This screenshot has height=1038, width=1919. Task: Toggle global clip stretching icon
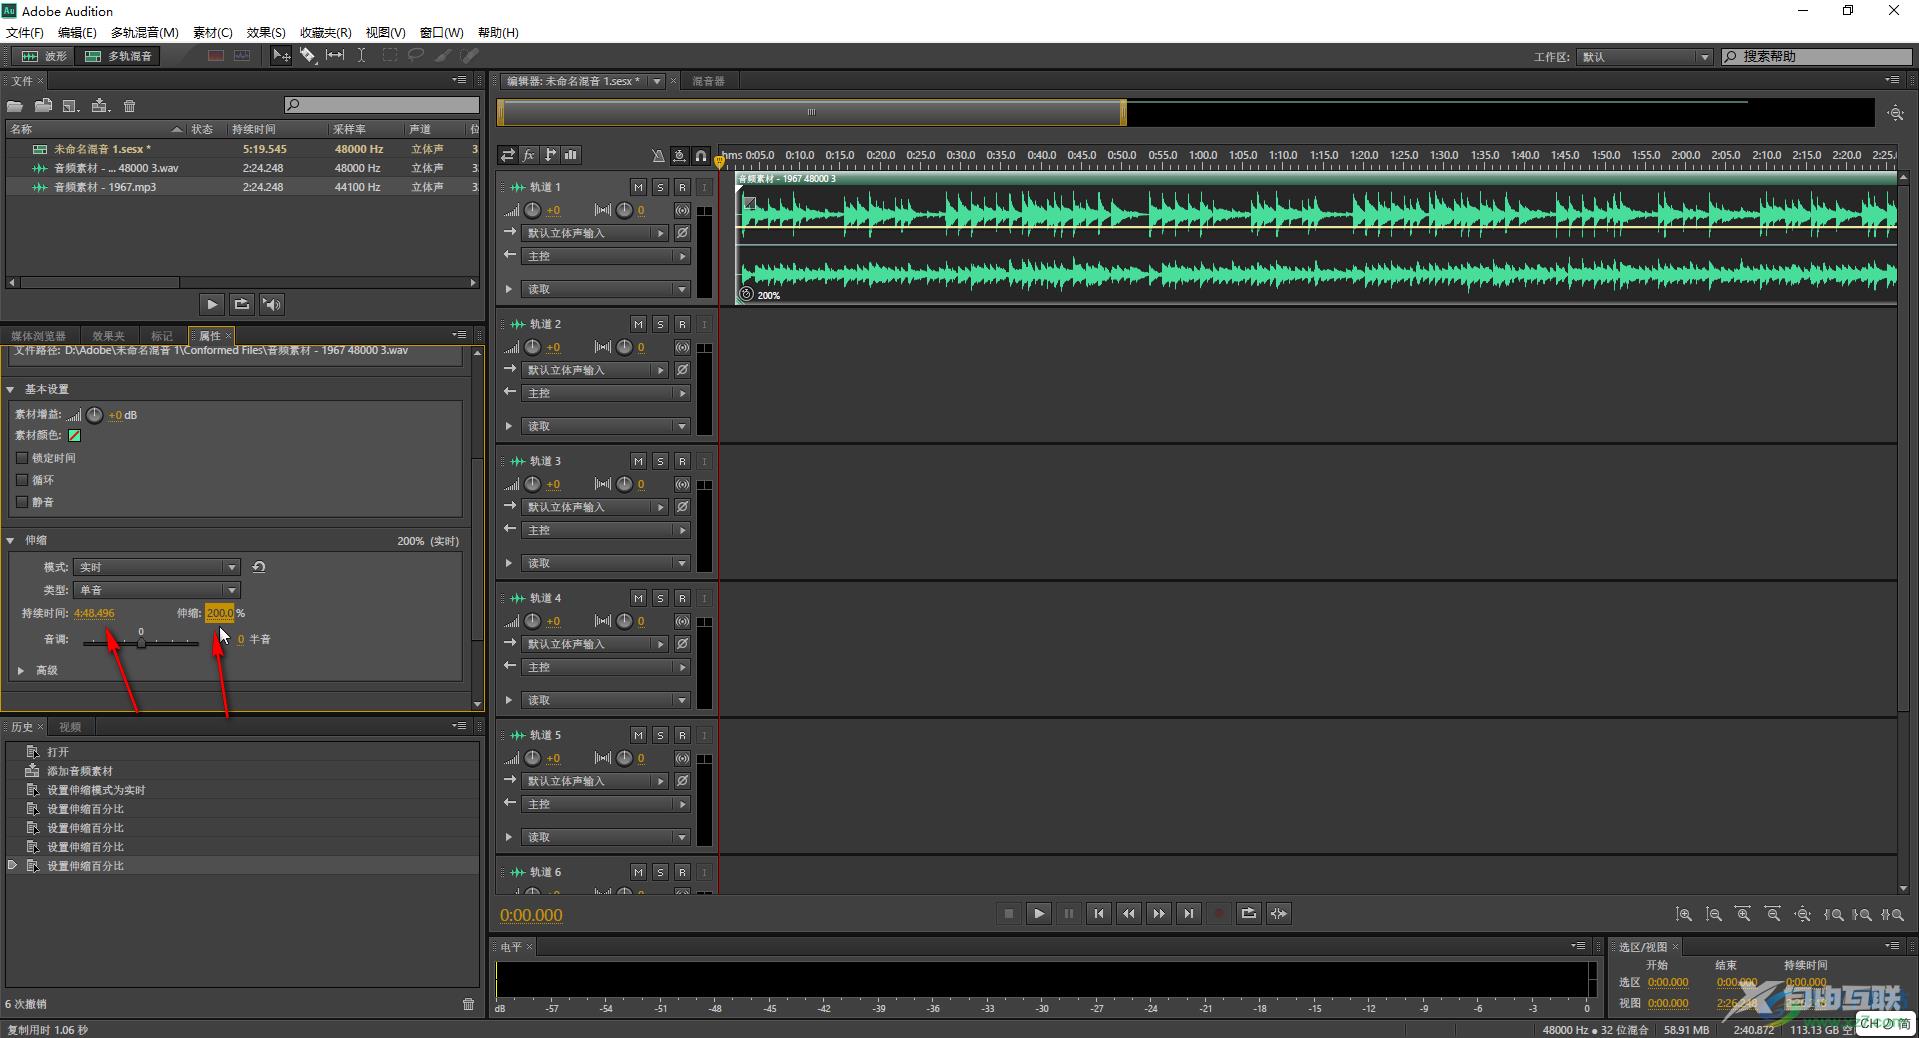coord(679,155)
